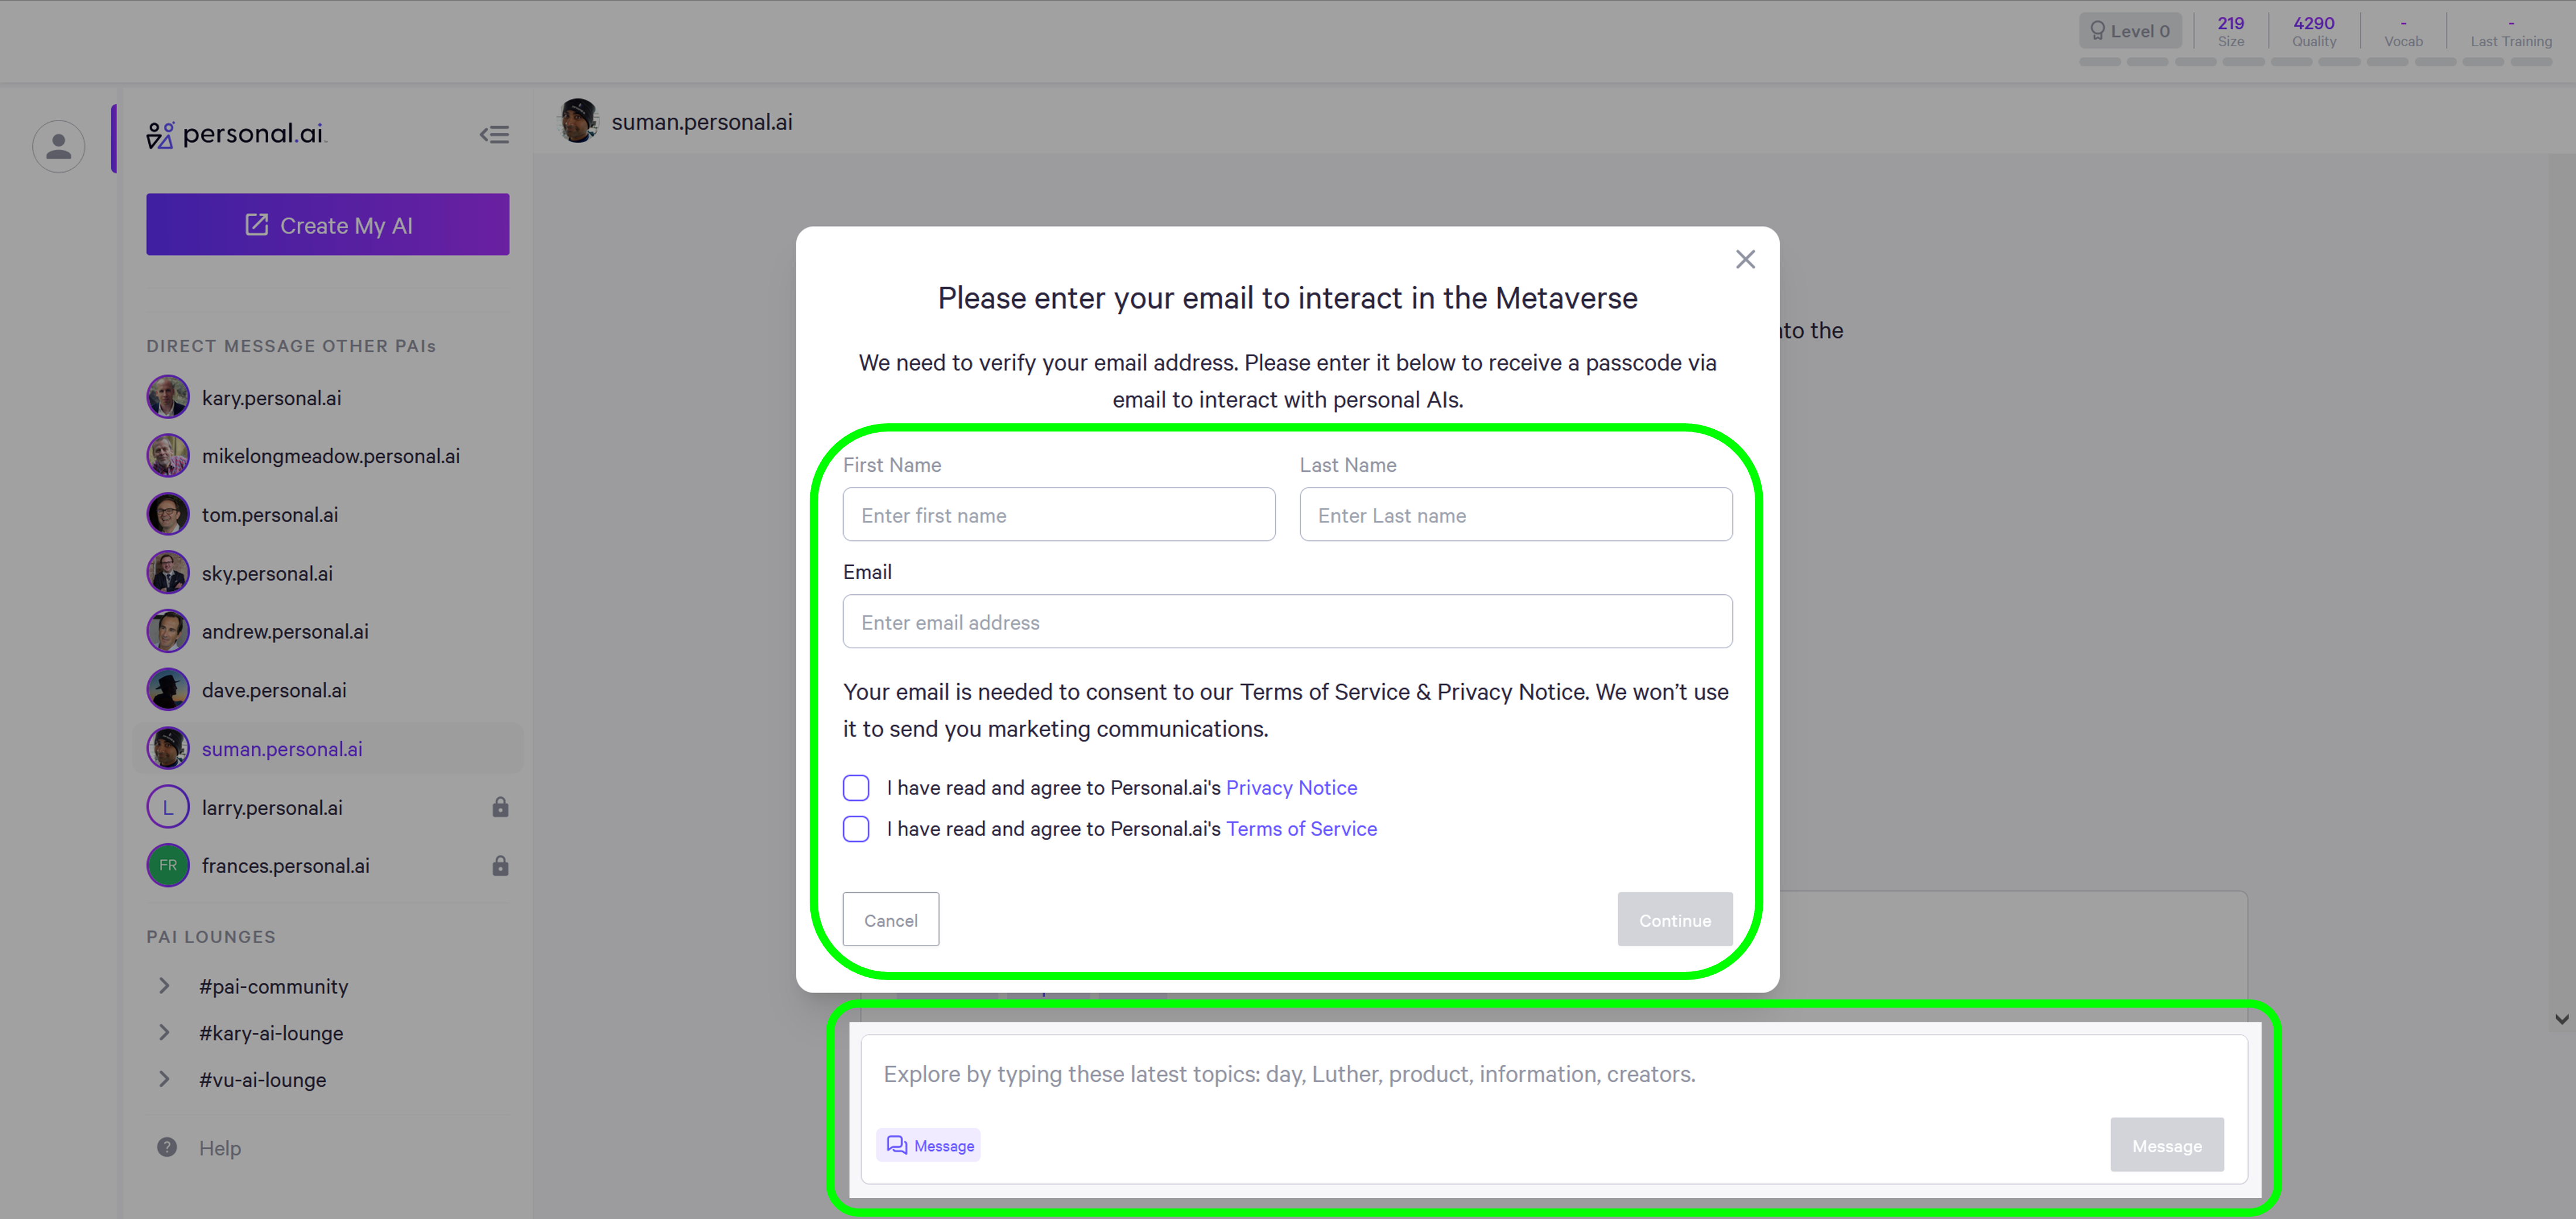Screen dimensions: 2576x1219
Task: Click the Help question mark icon
Action: [x=167, y=1147]
